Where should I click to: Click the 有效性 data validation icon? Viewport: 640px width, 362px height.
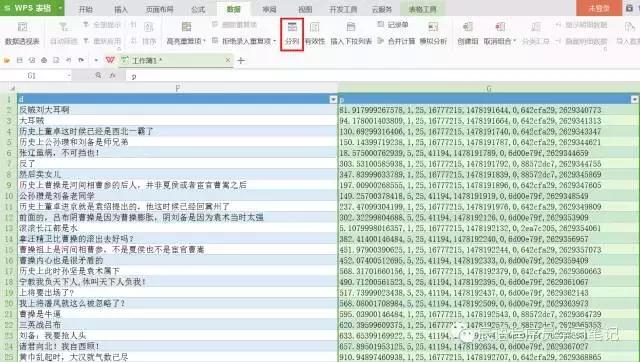(x=315, y=27)
